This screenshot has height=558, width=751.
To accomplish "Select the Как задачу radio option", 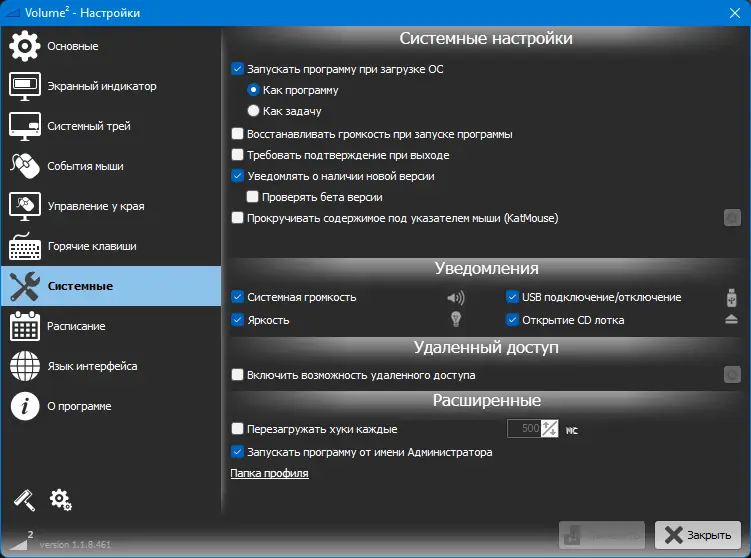I will pyautogui.click(x=253, y=111).
